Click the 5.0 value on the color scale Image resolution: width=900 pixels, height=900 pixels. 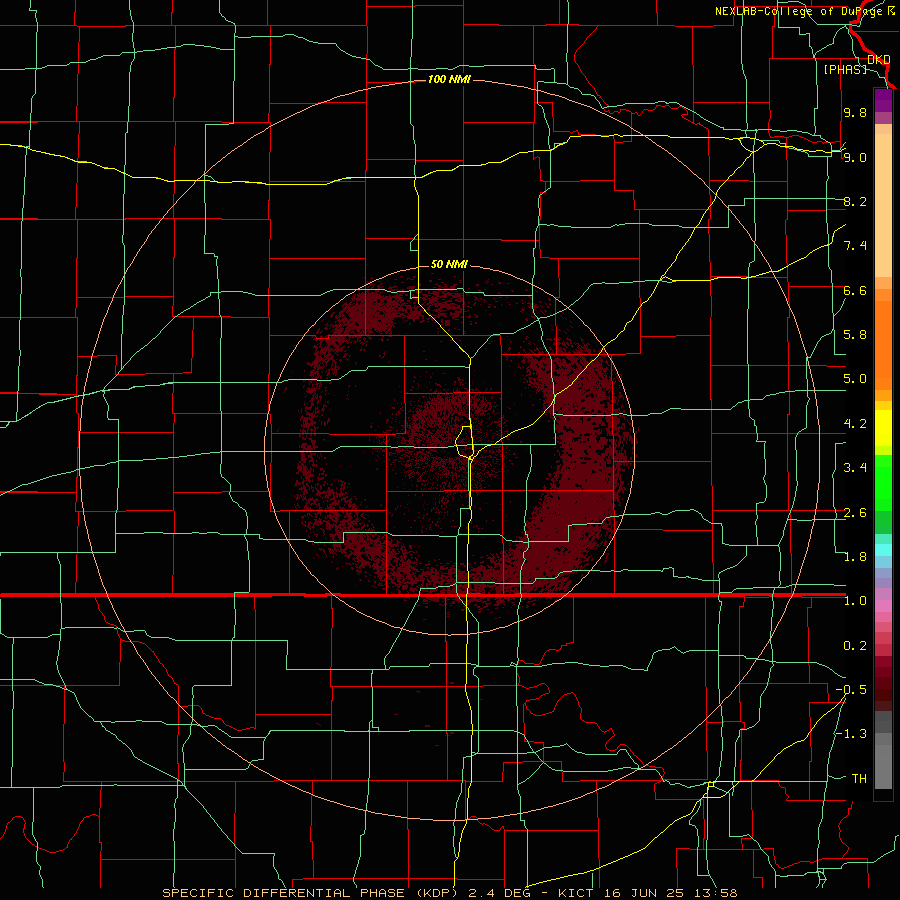[x=855, y=379]
